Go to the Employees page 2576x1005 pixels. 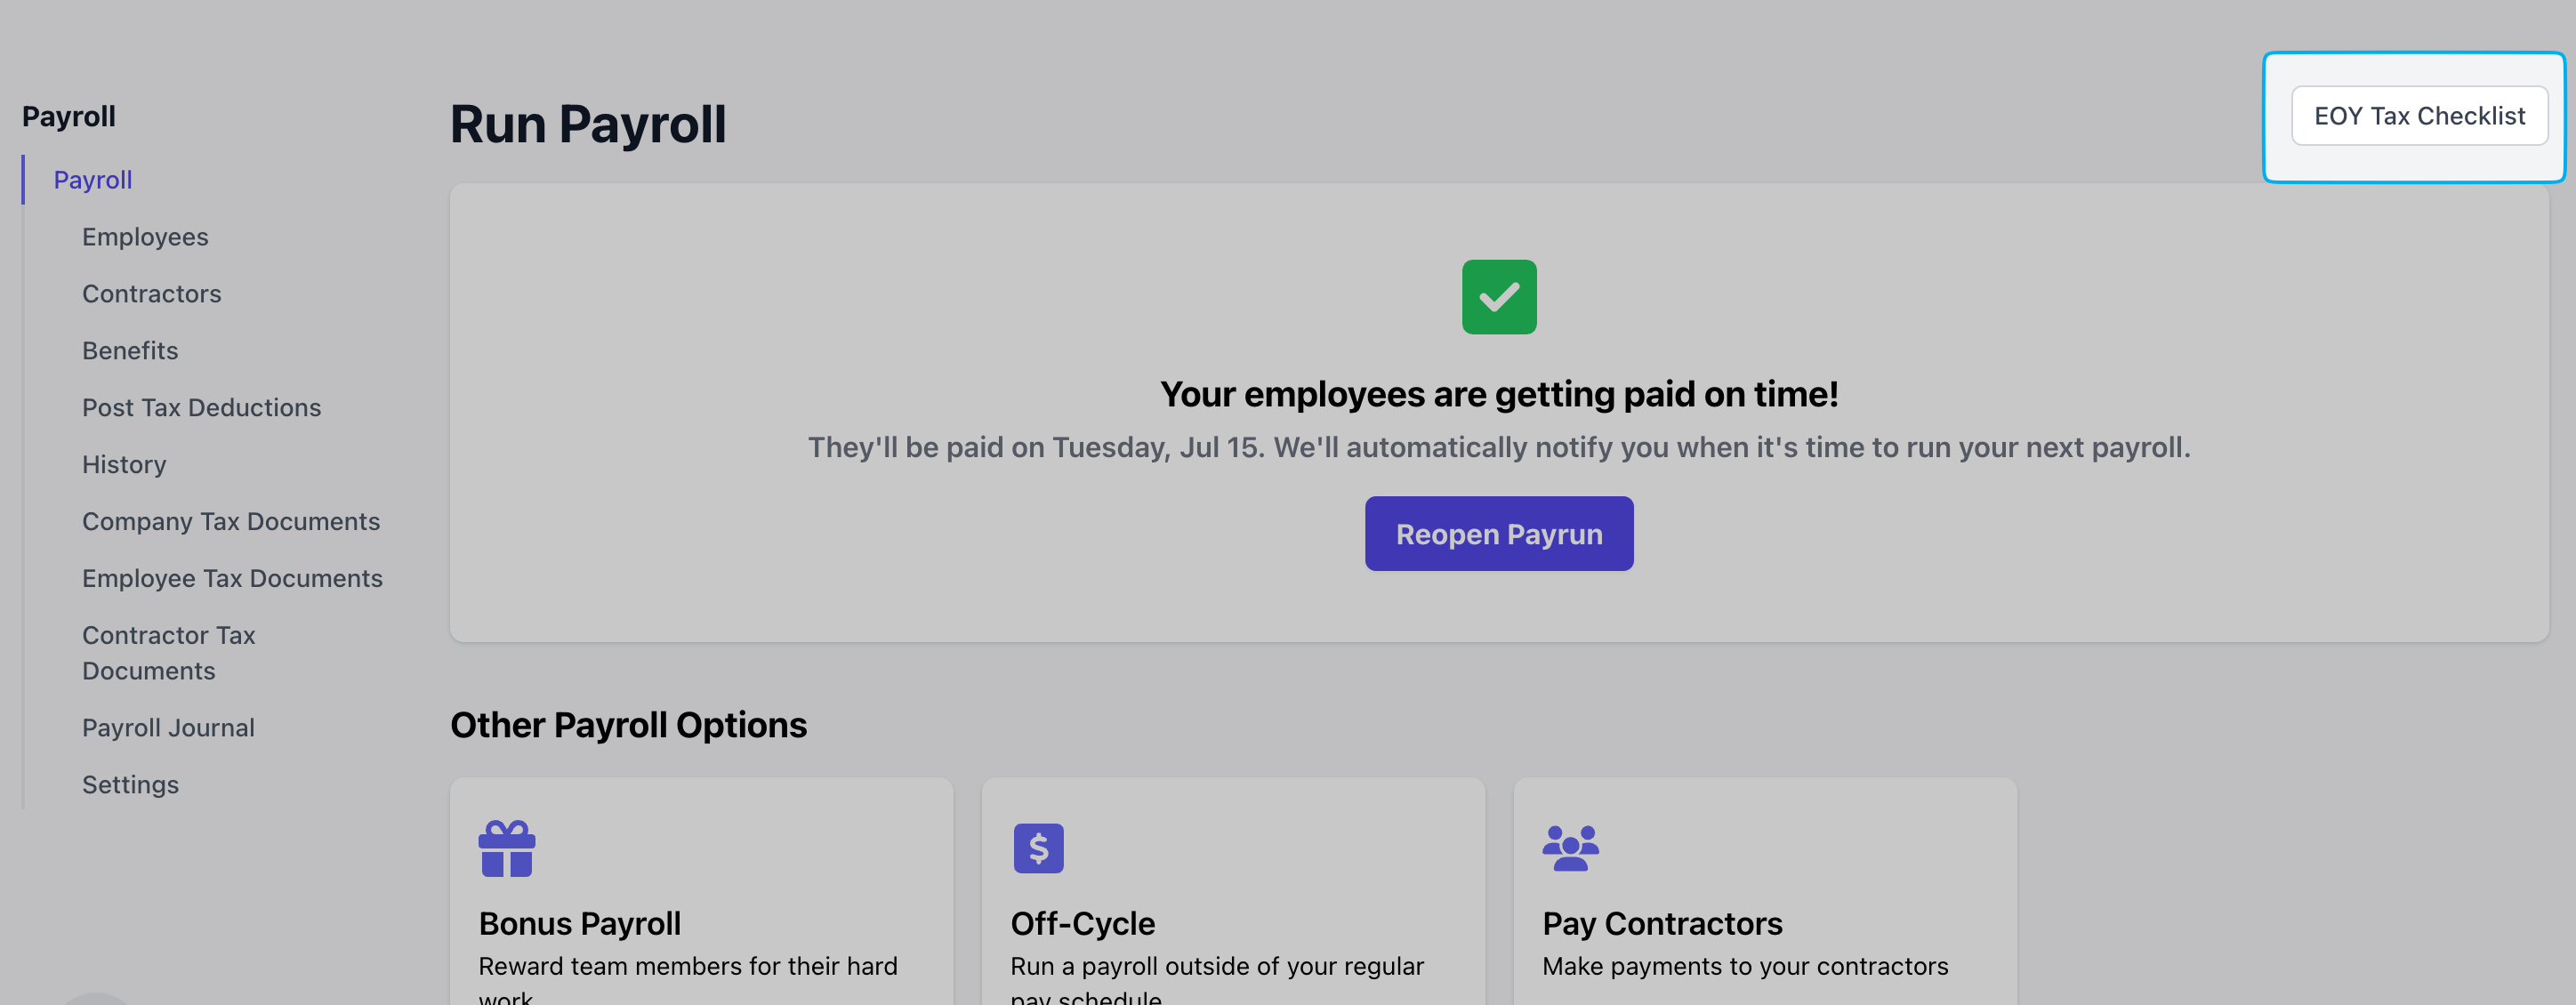pos(145,237)
